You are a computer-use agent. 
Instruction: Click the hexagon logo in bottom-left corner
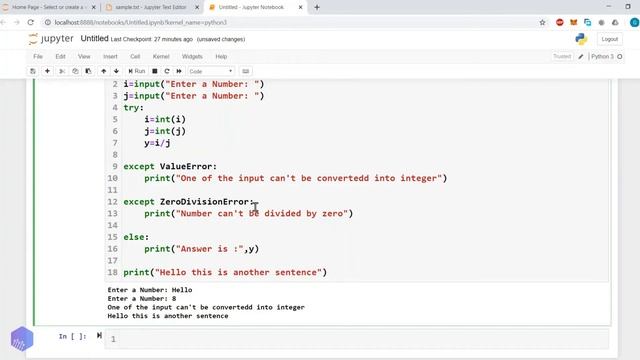click(22, 339)
